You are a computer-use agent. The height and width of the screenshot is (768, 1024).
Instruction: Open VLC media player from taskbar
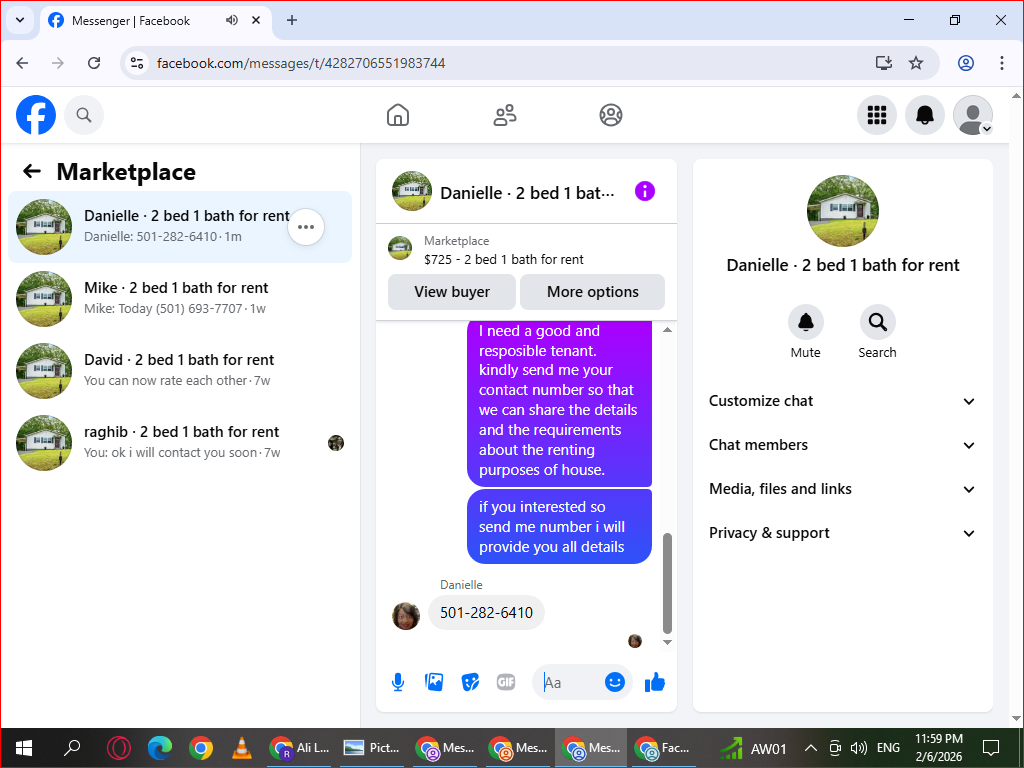242,748
